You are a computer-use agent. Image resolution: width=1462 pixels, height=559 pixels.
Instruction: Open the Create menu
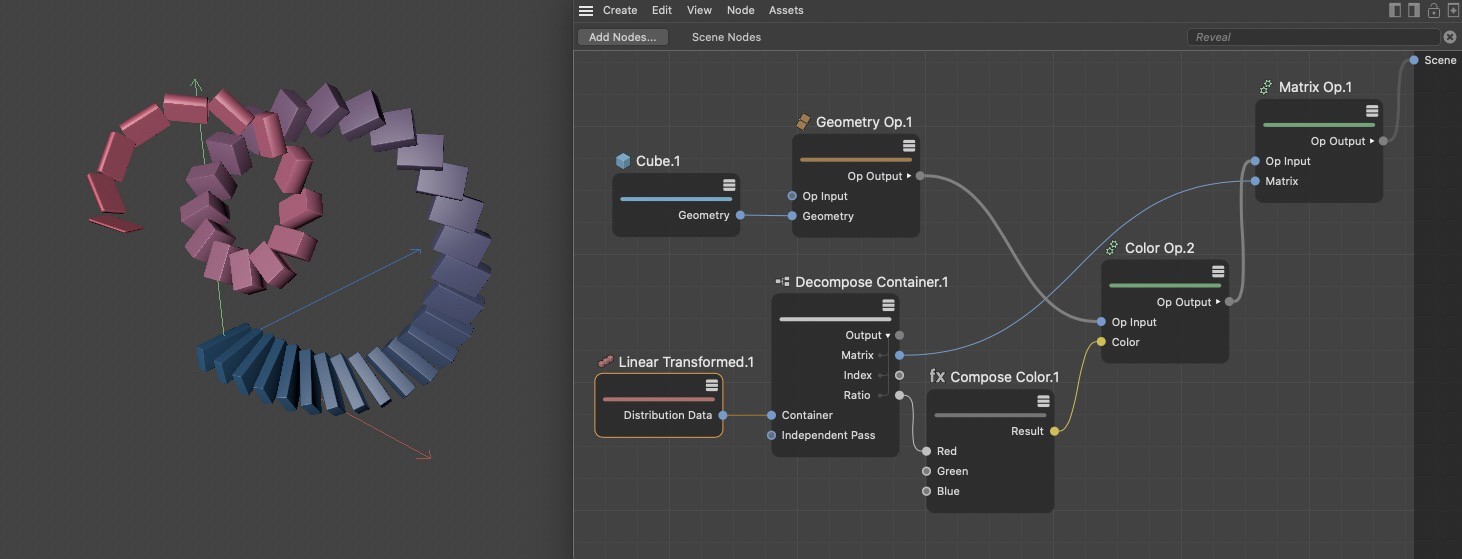tap(620, 10)
